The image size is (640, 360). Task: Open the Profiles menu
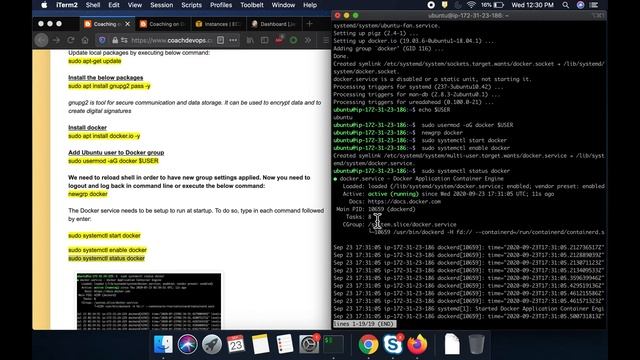221,5
